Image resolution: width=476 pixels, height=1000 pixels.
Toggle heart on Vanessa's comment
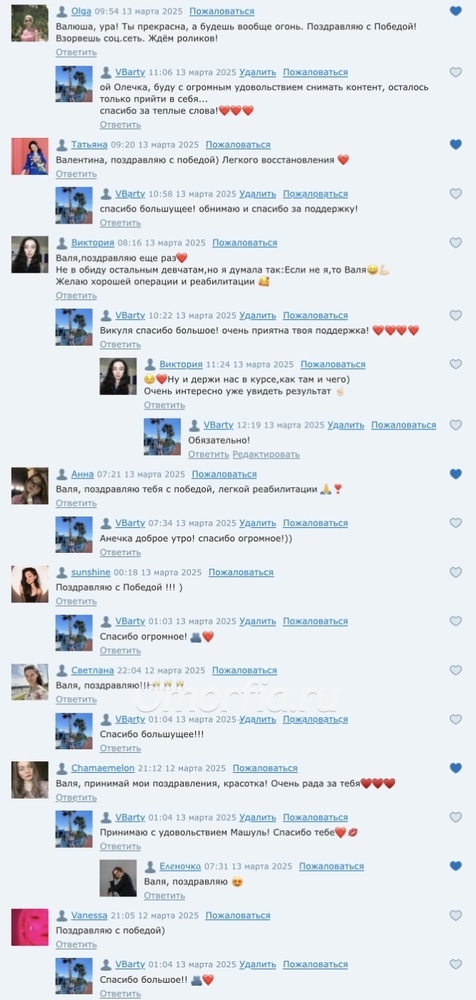pyautogui.click(x=456, y=915)
